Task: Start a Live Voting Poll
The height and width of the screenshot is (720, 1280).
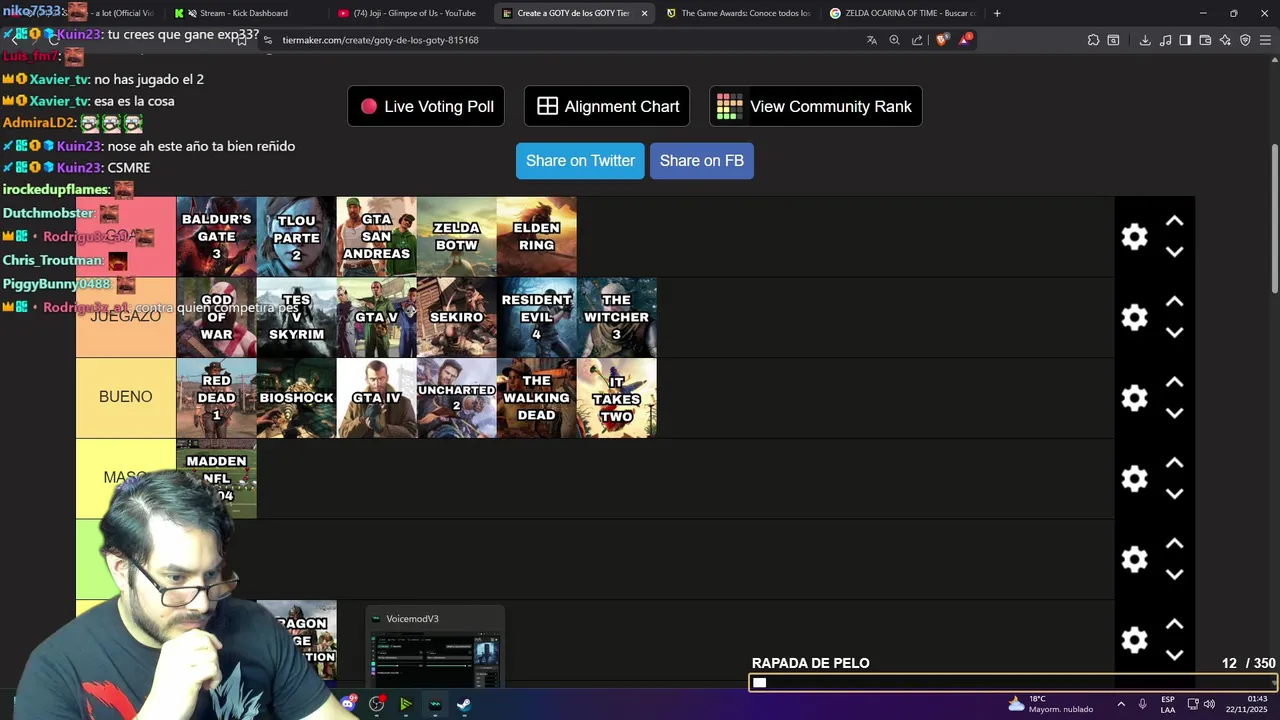Action: [426, 106]
